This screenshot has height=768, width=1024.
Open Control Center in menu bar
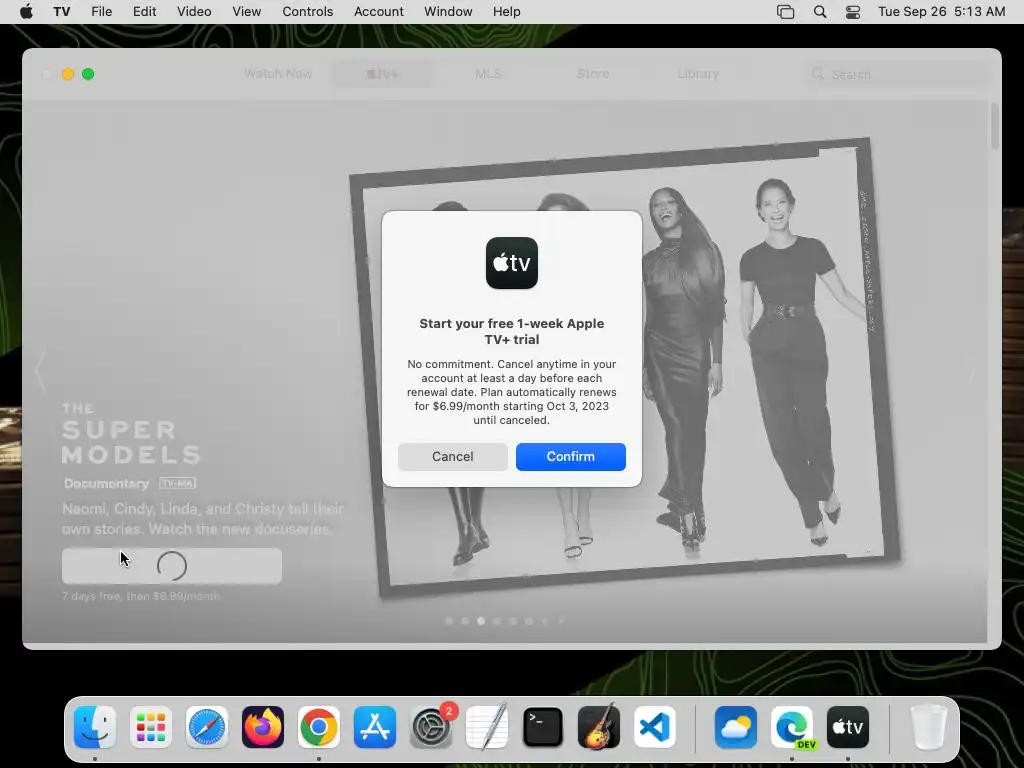coord(853,12)
